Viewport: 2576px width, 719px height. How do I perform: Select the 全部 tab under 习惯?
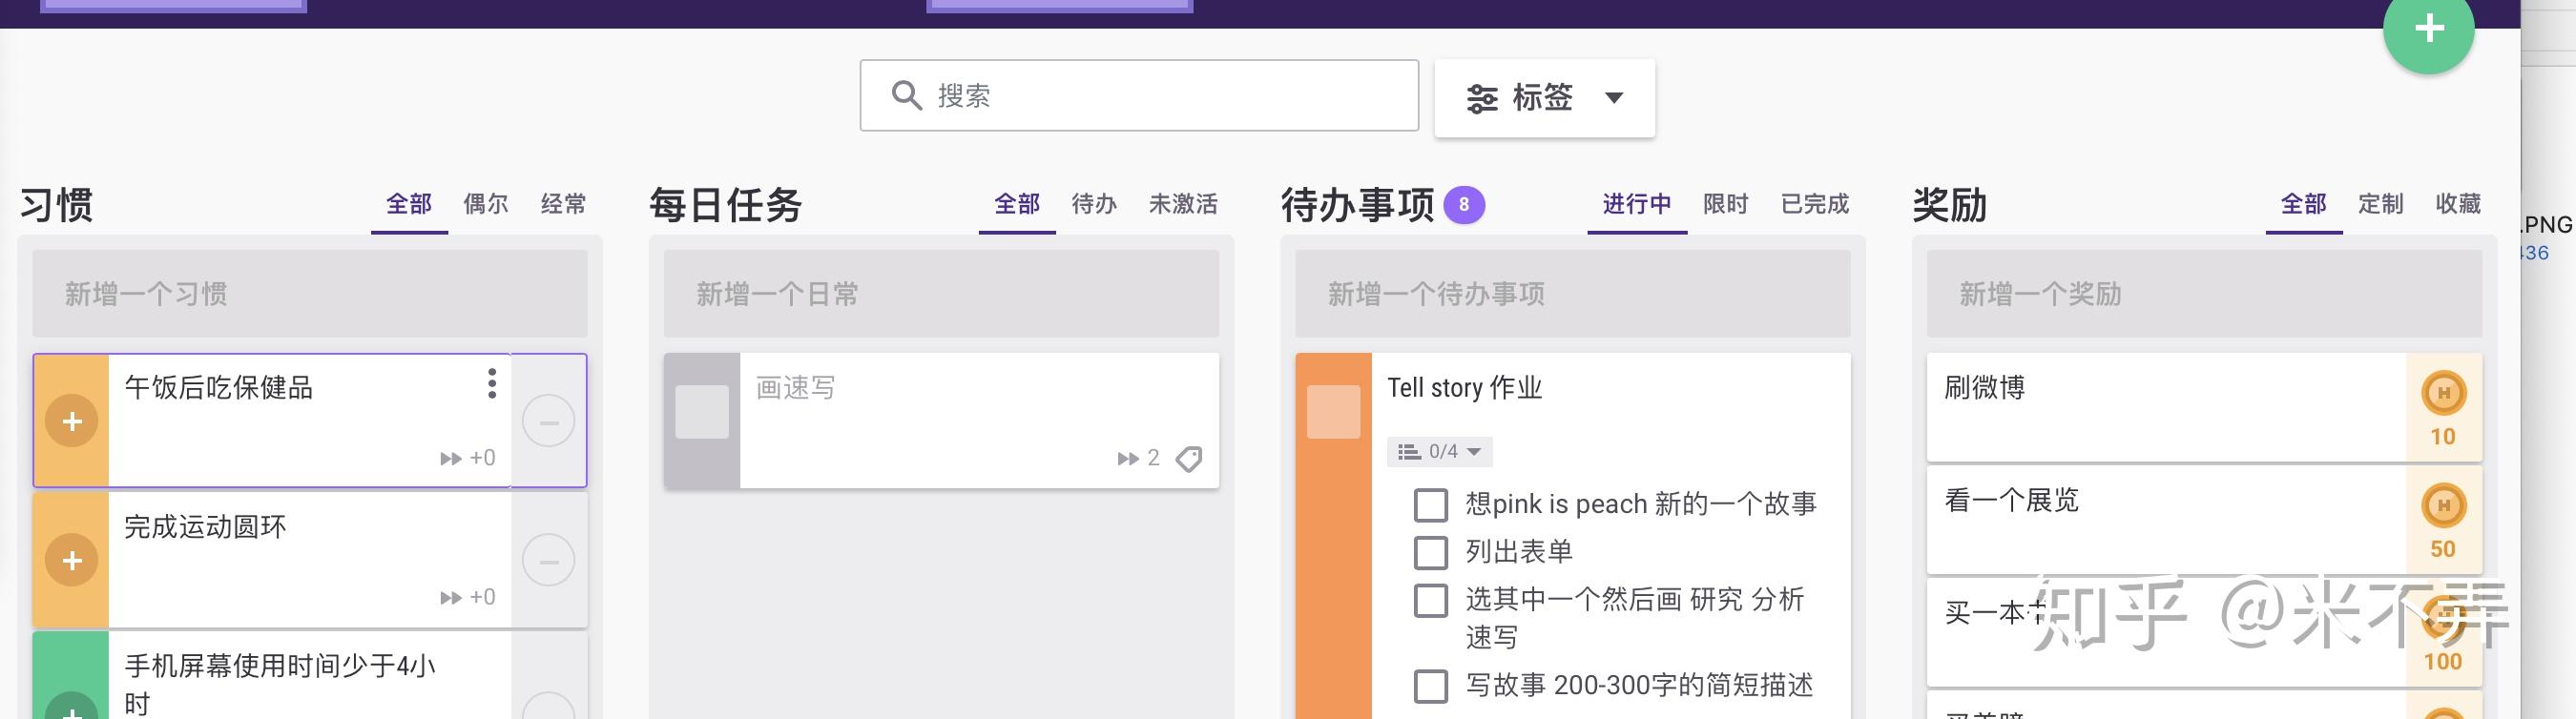pyautogui.click(x=409, y=205)
